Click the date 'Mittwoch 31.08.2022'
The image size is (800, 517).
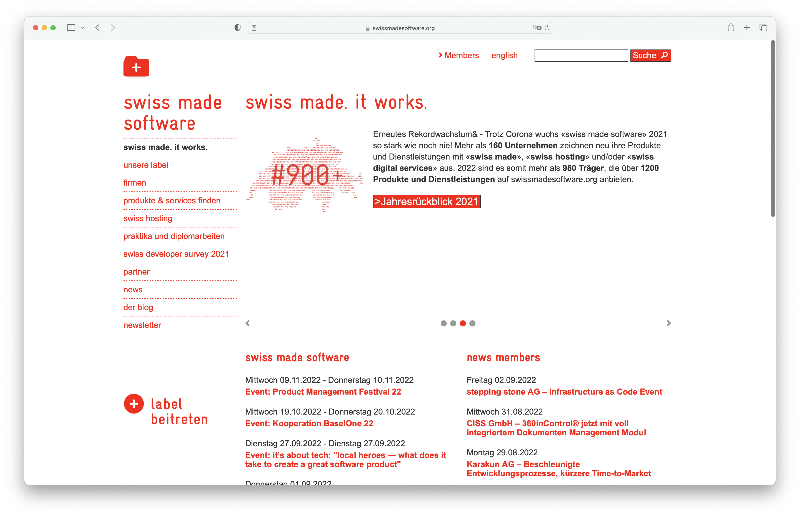point(505,412)
